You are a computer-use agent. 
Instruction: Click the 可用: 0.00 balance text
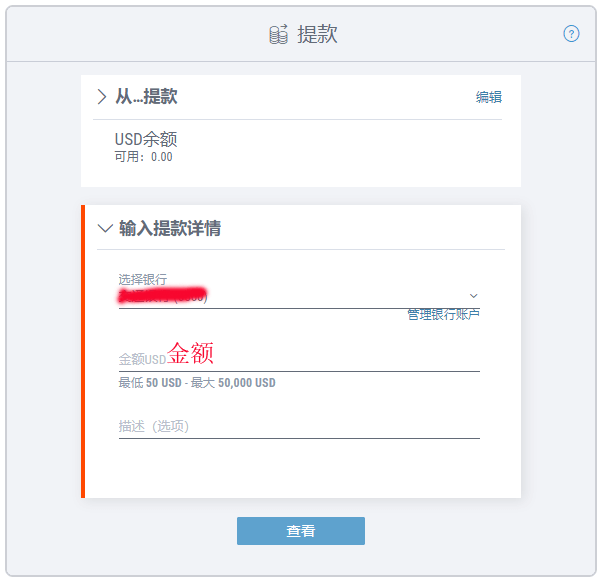144,157
